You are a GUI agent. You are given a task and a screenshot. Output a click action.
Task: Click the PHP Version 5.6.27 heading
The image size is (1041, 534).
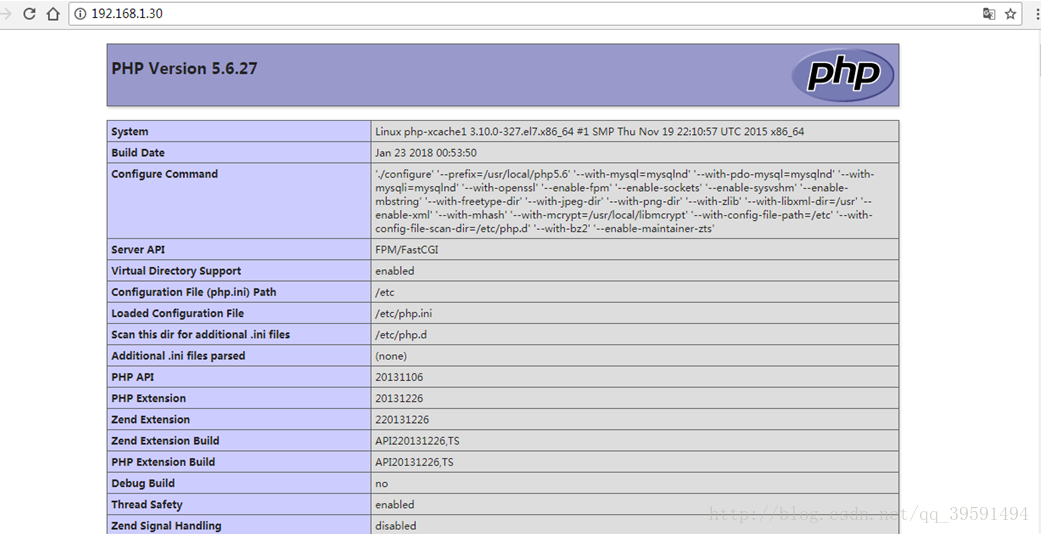(x=184, y=69)
